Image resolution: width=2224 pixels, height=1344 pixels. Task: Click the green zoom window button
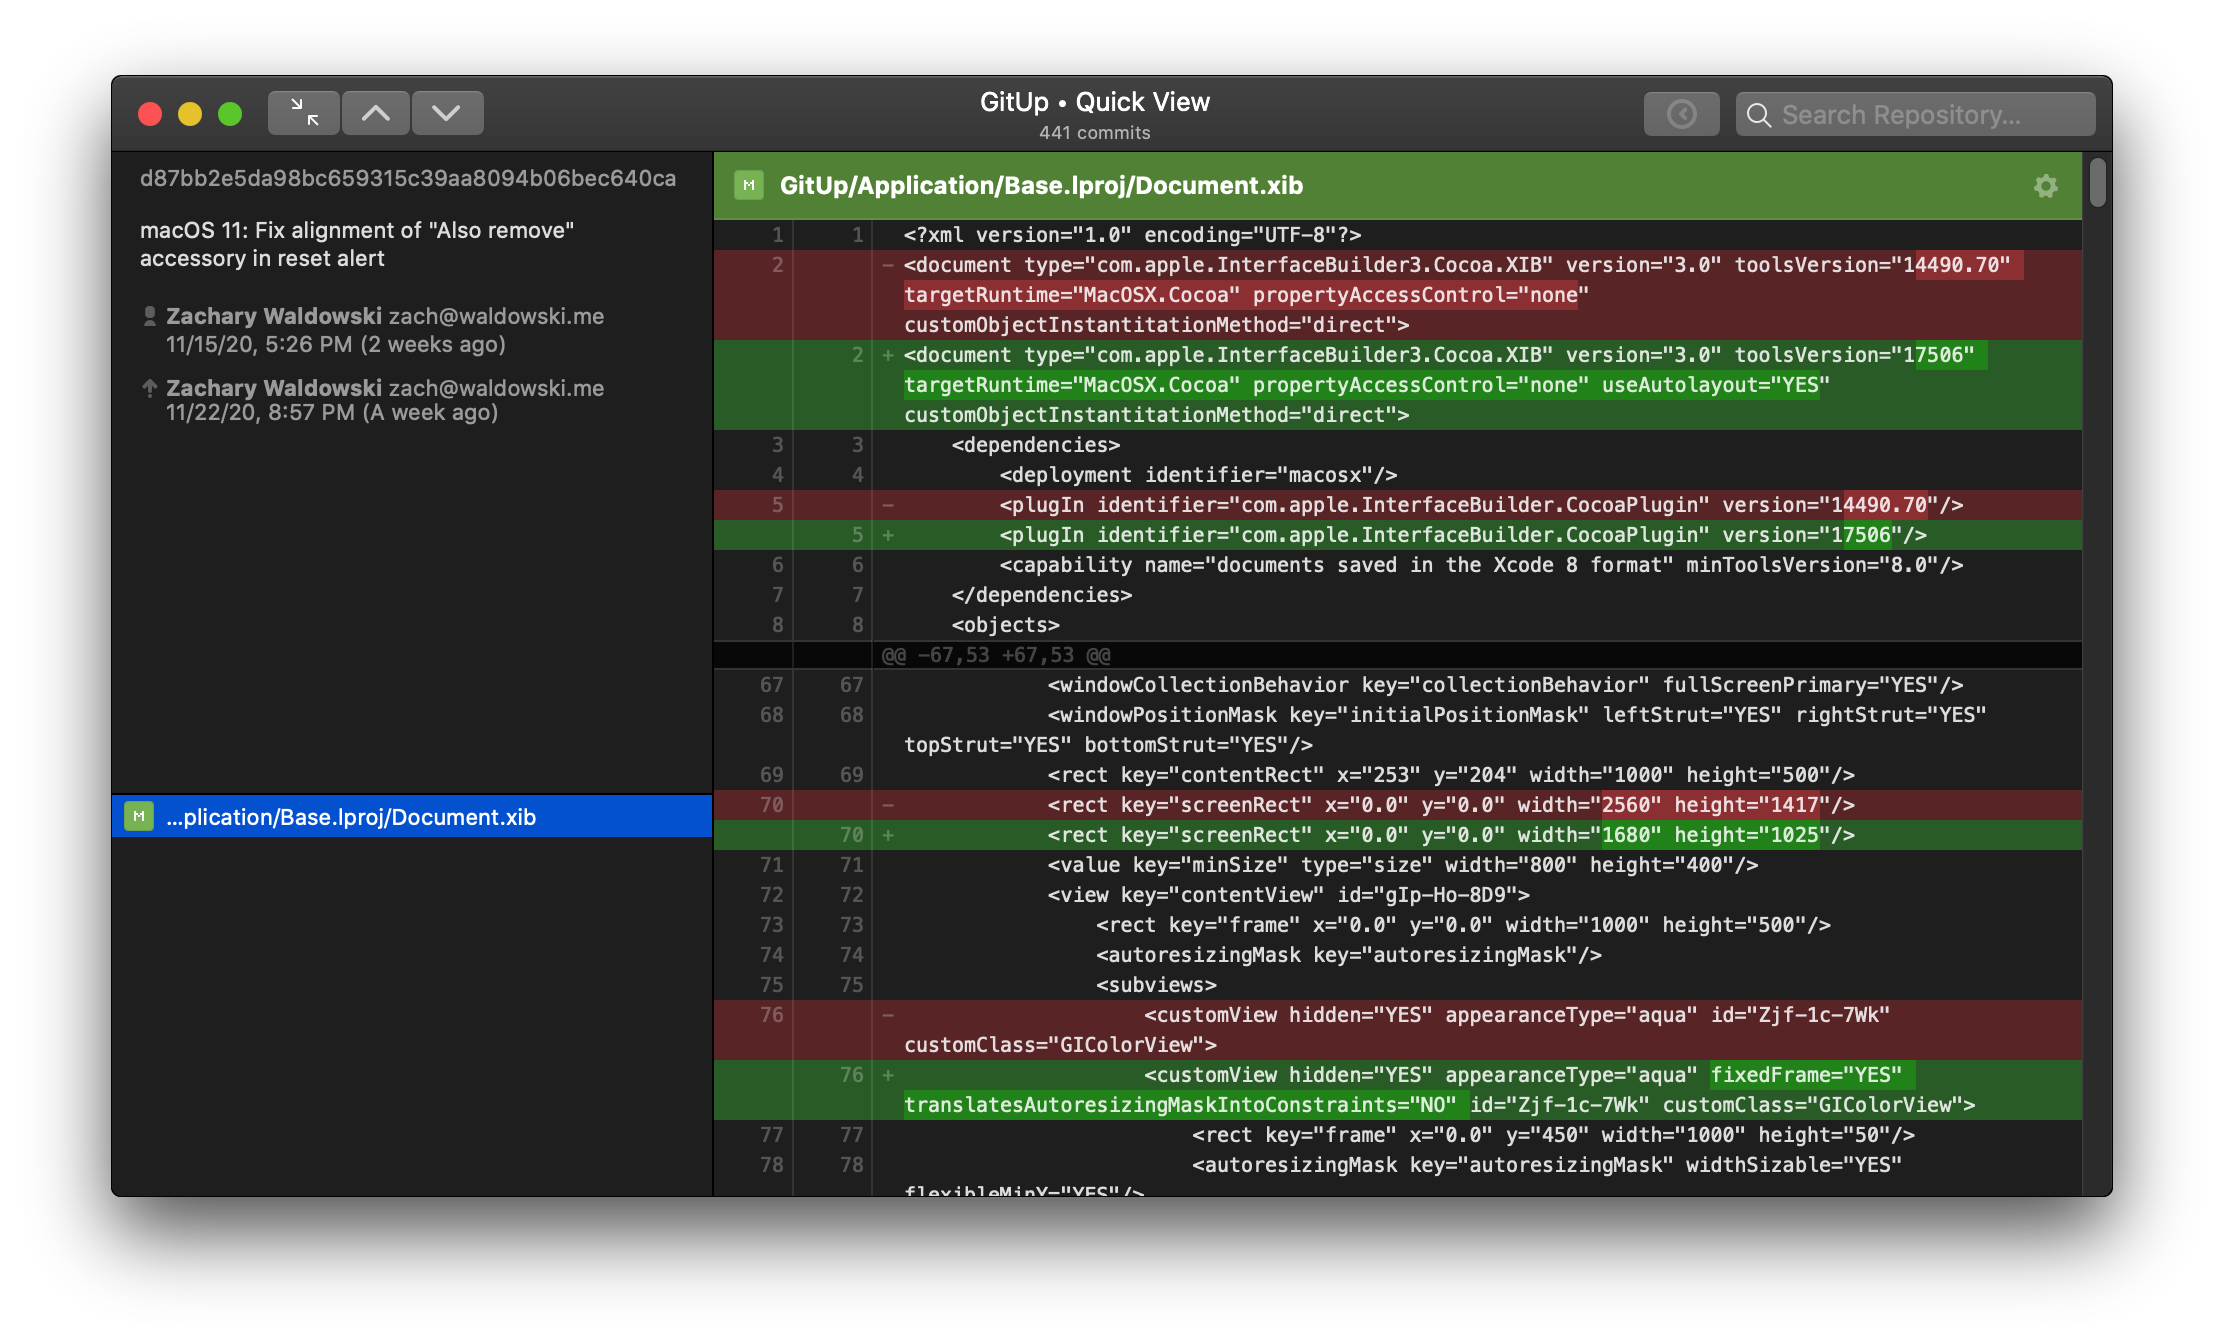230,114
